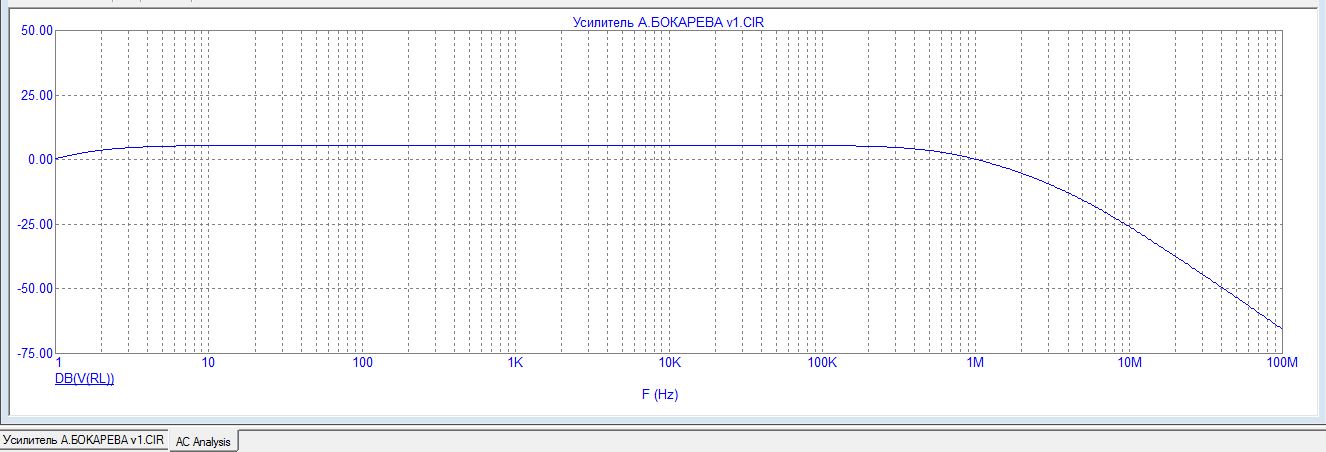
Task: Click the 100K frequency axis label
Action: pos(822,362)
